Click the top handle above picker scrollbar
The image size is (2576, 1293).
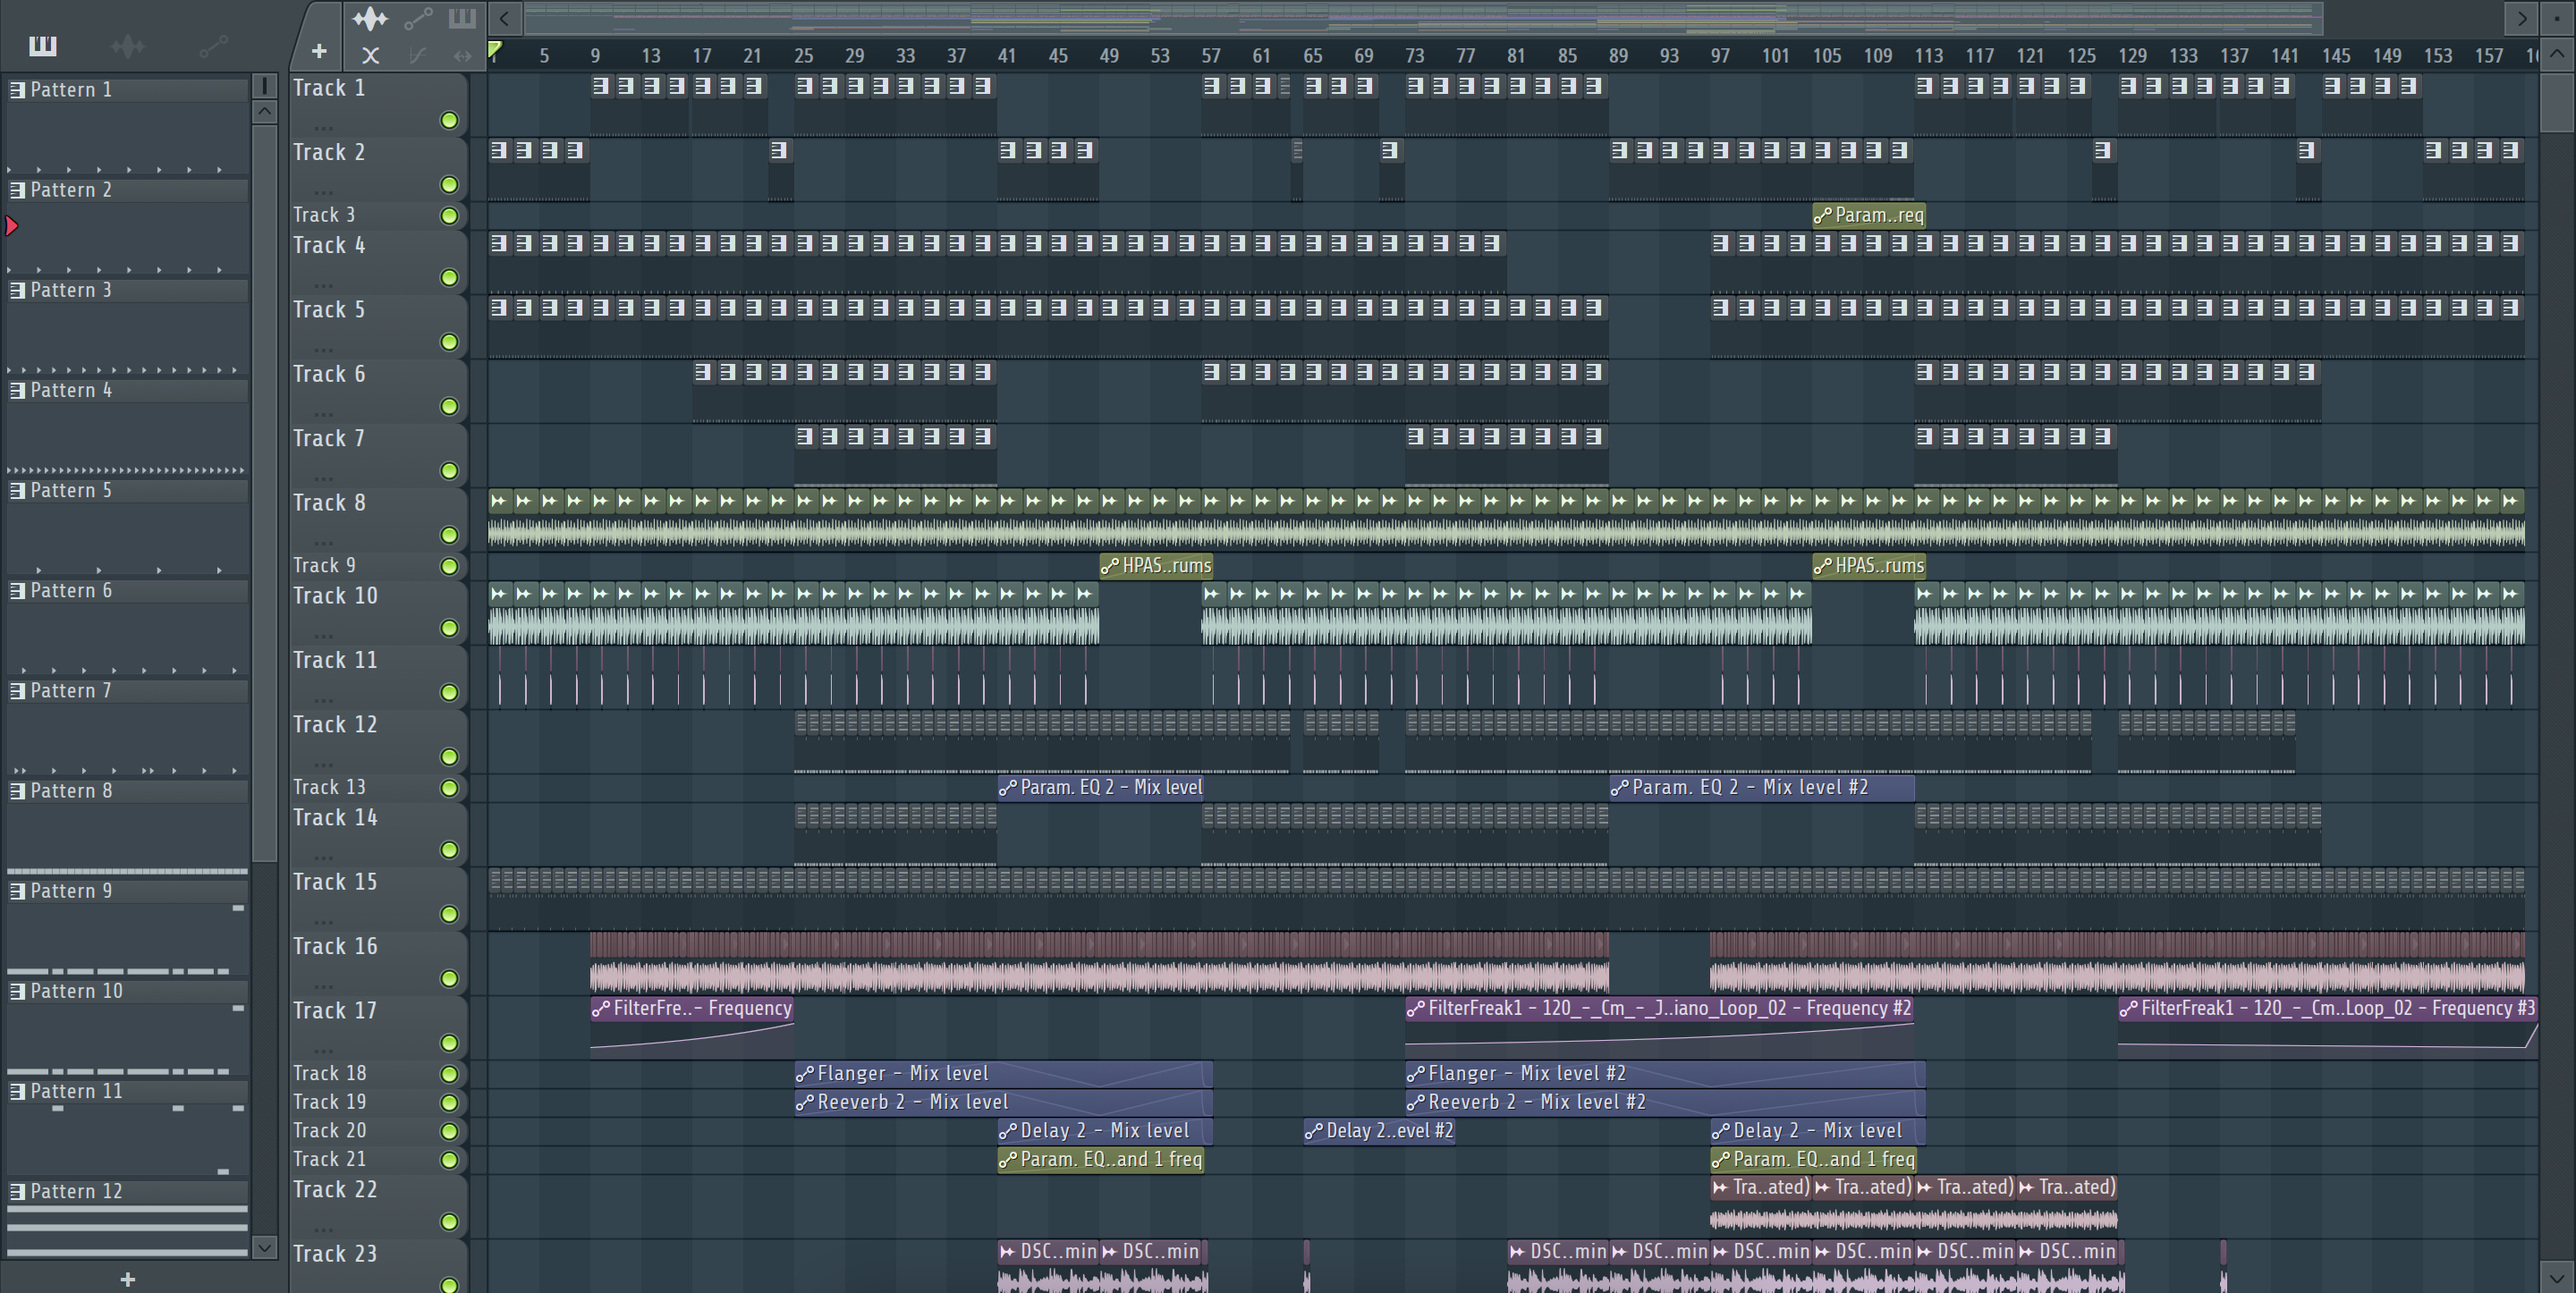click(x=264, y=85)
